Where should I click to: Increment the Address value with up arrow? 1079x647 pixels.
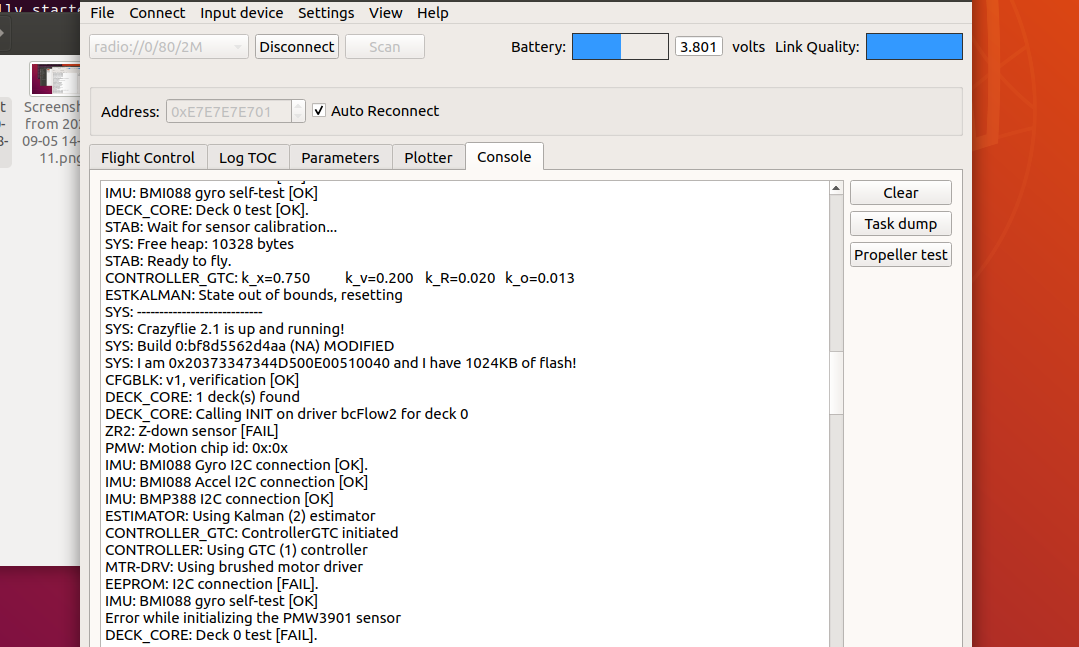(298, 106)
